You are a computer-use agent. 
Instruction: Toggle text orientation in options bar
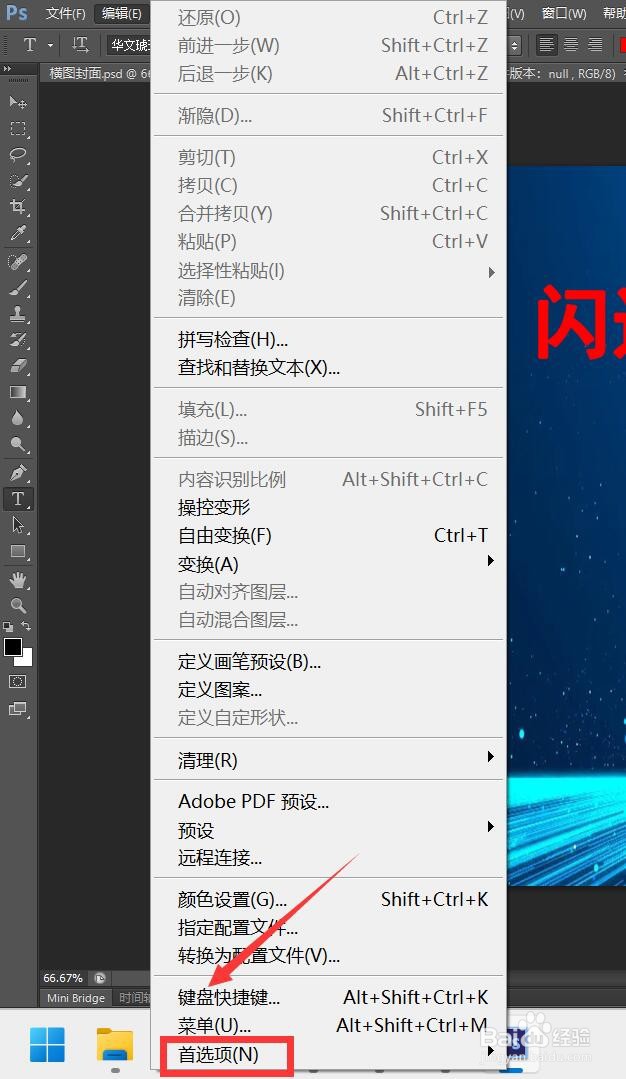coord(80,45)
